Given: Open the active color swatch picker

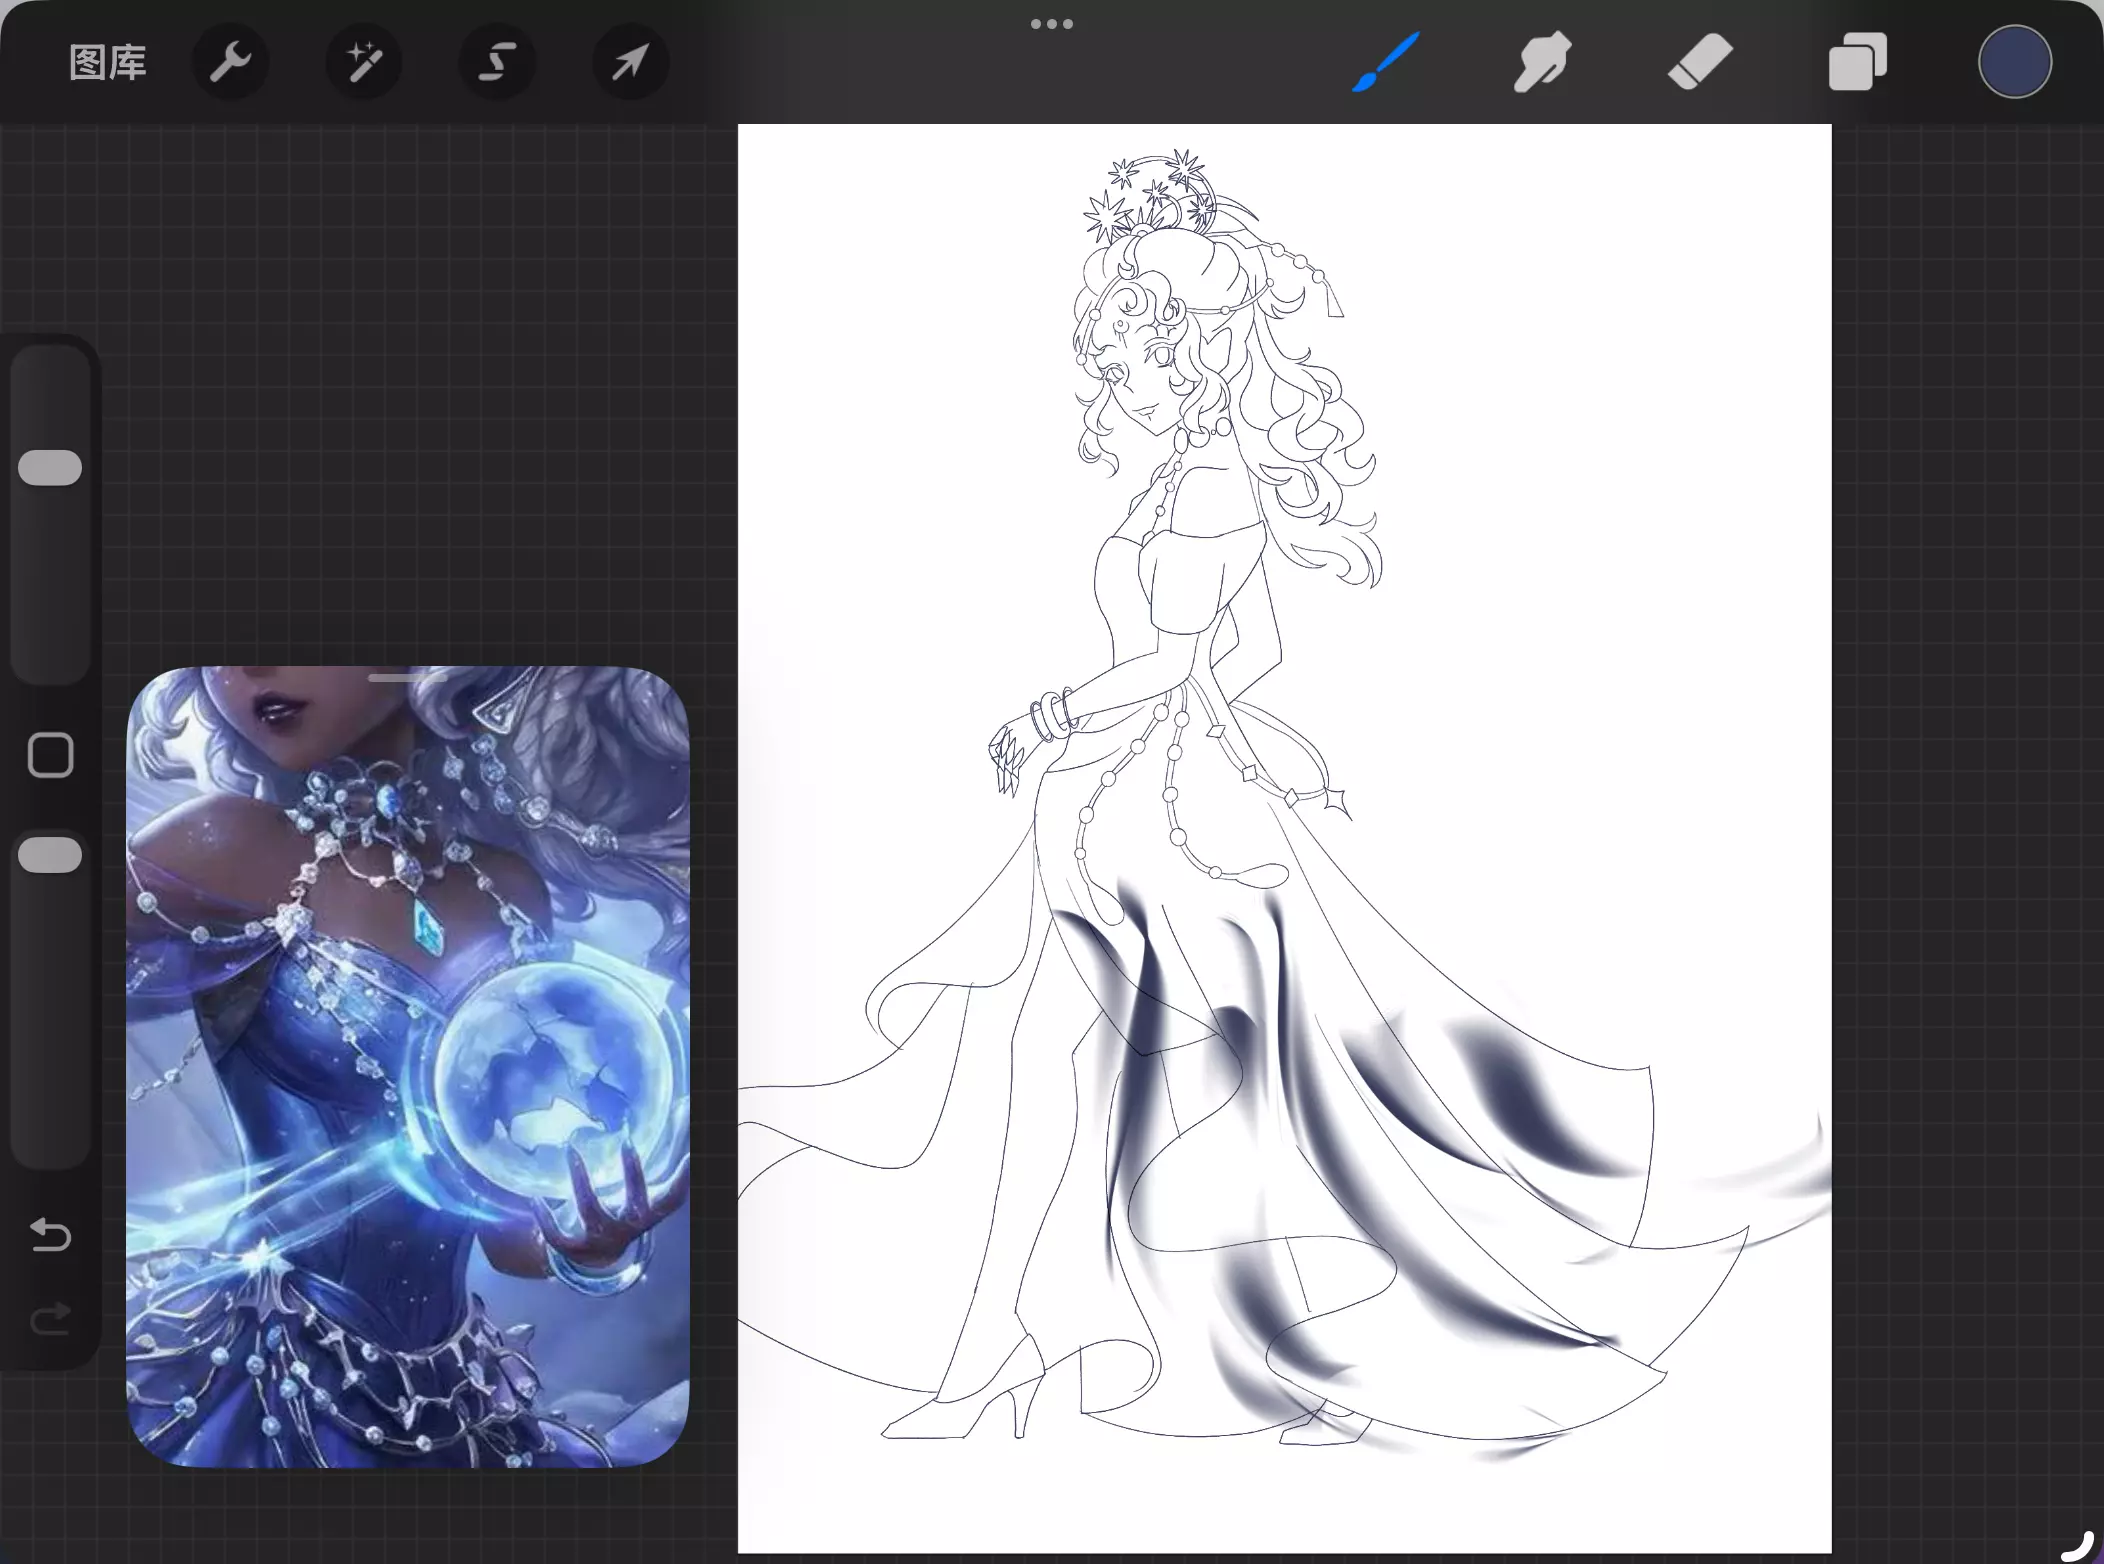Looking at the screenshot, I should [2014, 62].
